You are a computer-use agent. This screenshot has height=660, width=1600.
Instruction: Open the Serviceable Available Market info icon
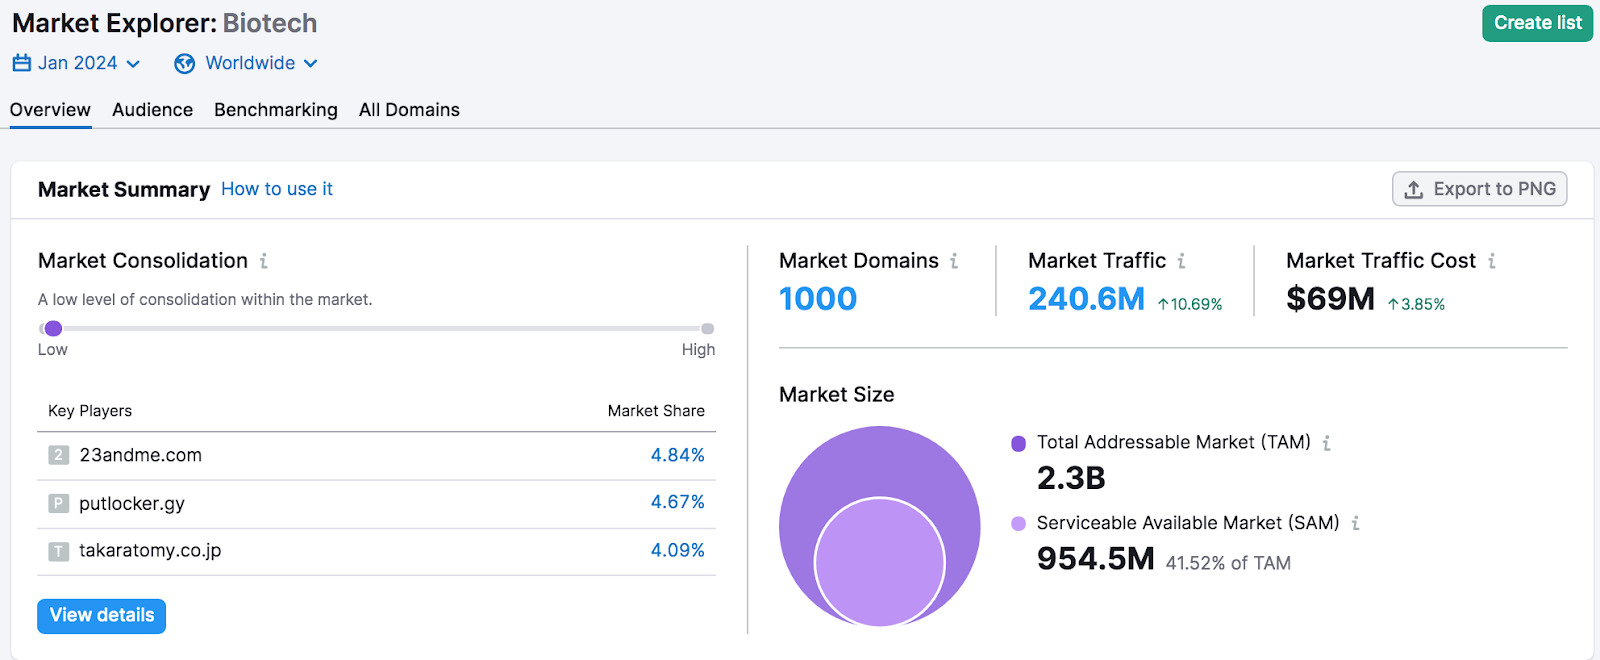tap(1355, 523)
